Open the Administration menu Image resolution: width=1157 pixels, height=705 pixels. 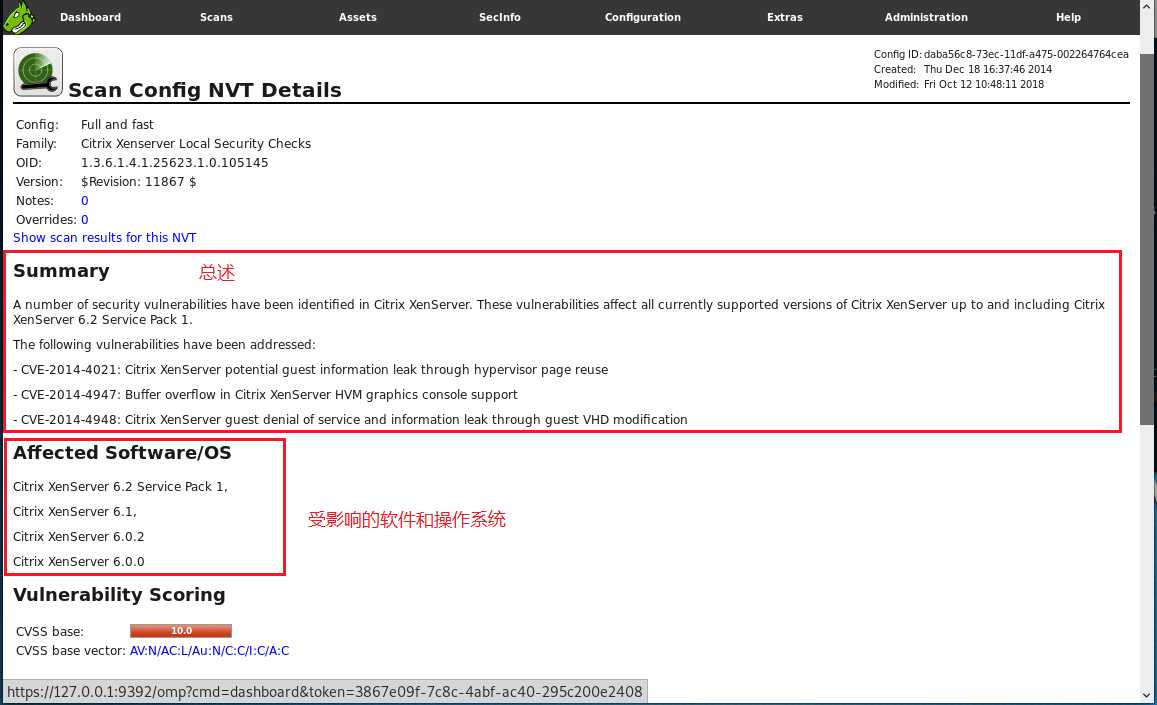point(926,17)
